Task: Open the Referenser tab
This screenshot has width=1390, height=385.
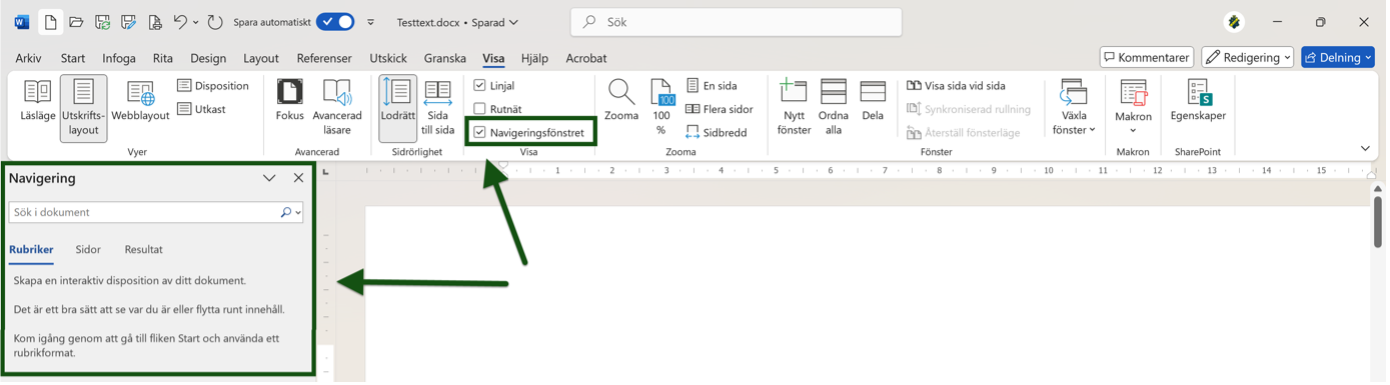Action: [324, 58]
